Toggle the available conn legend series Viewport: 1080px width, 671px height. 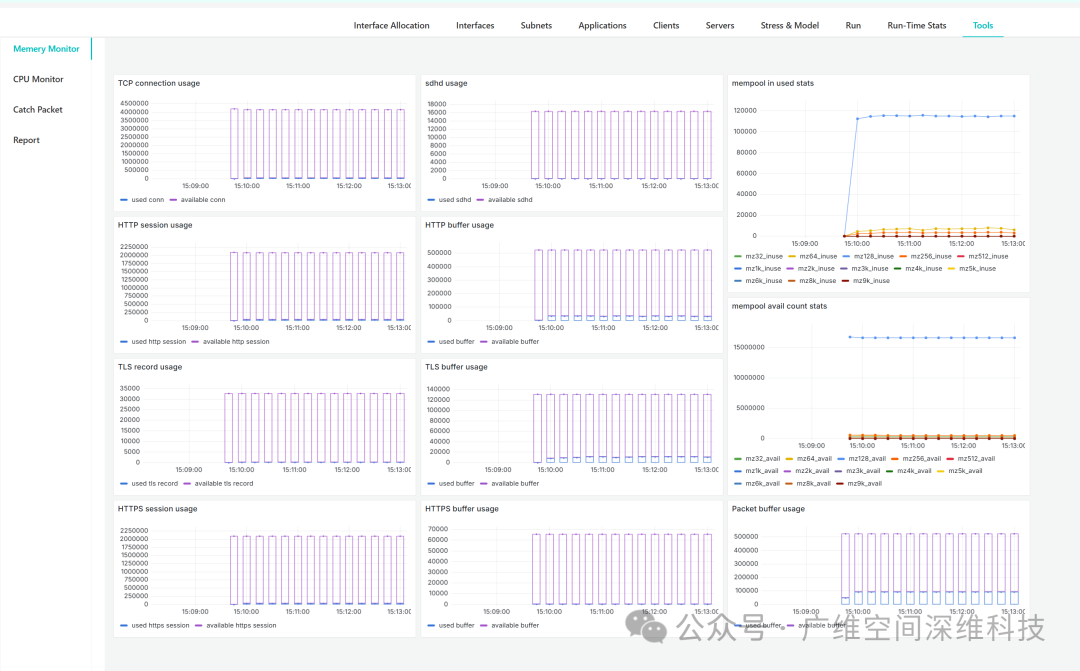point(197,200)
